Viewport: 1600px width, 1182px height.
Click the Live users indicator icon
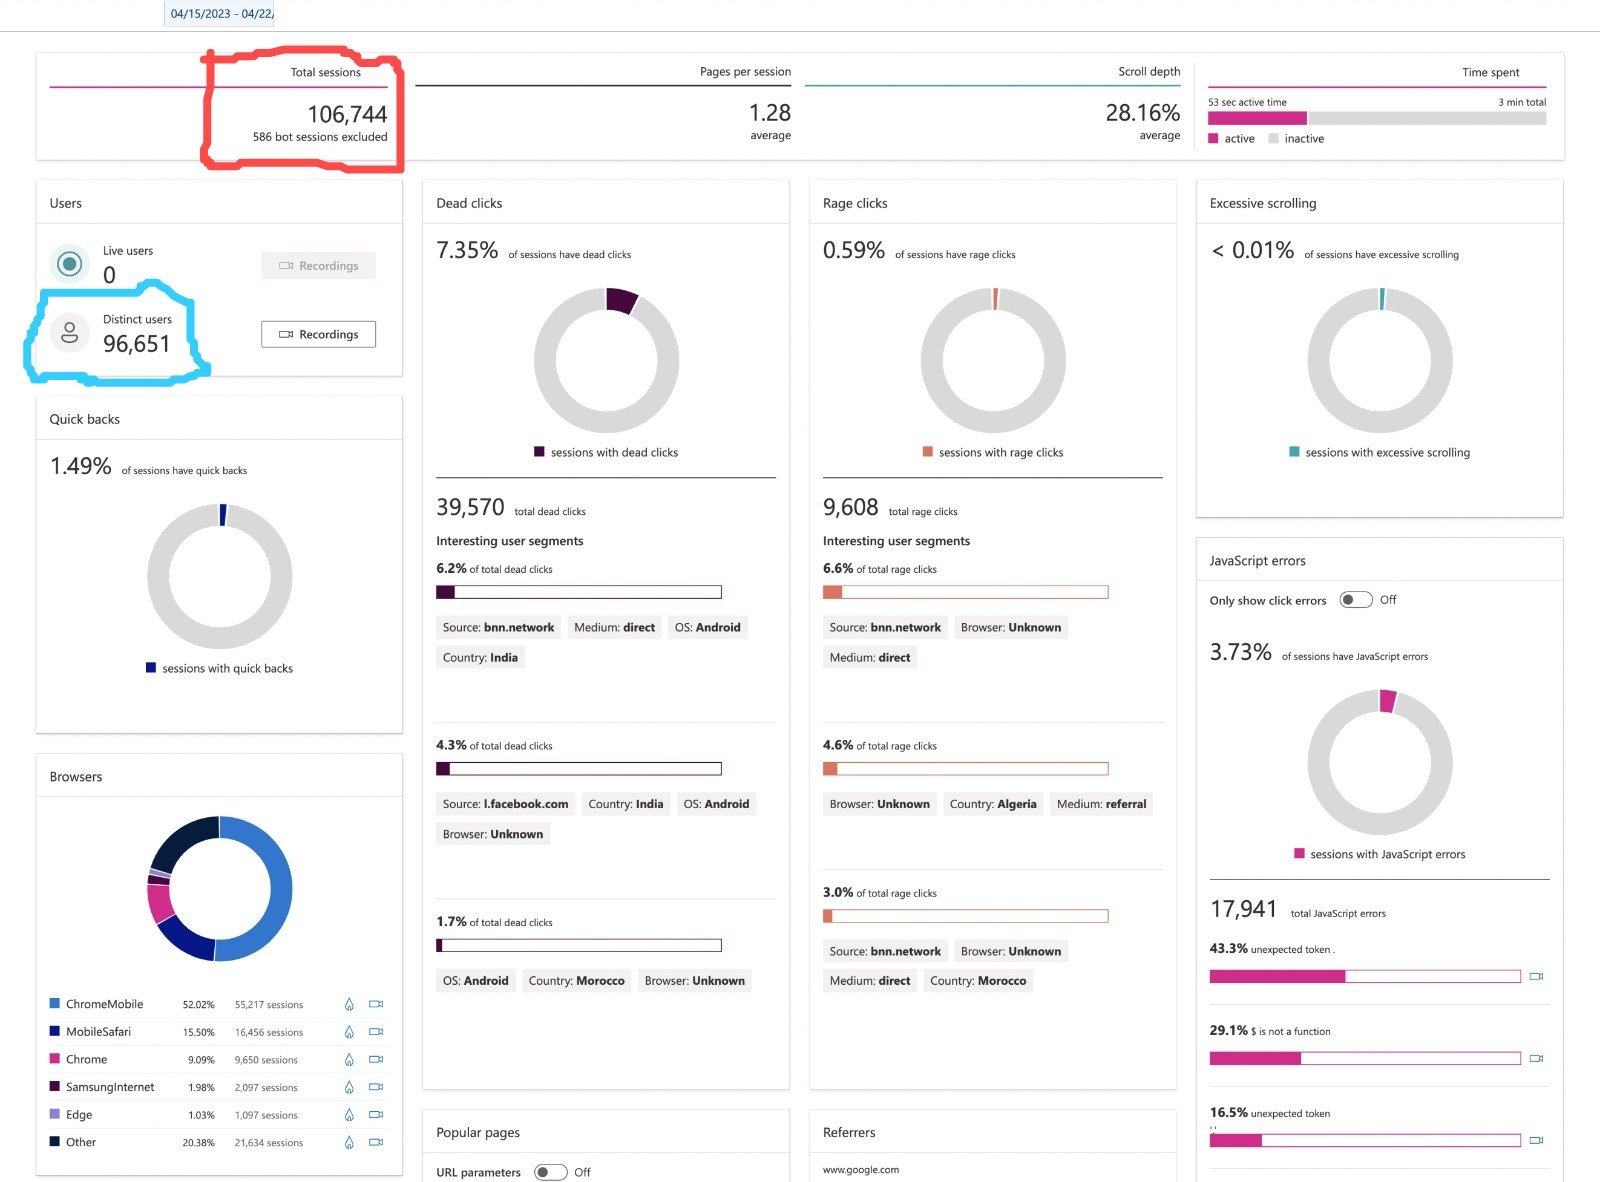click(x=69, y=264)
